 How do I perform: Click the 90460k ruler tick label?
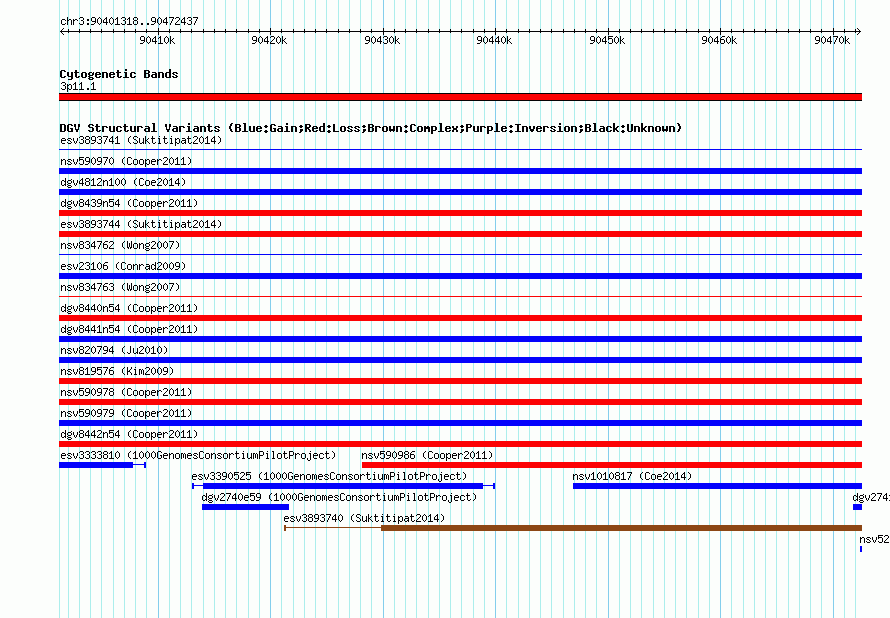click(719, 40)
